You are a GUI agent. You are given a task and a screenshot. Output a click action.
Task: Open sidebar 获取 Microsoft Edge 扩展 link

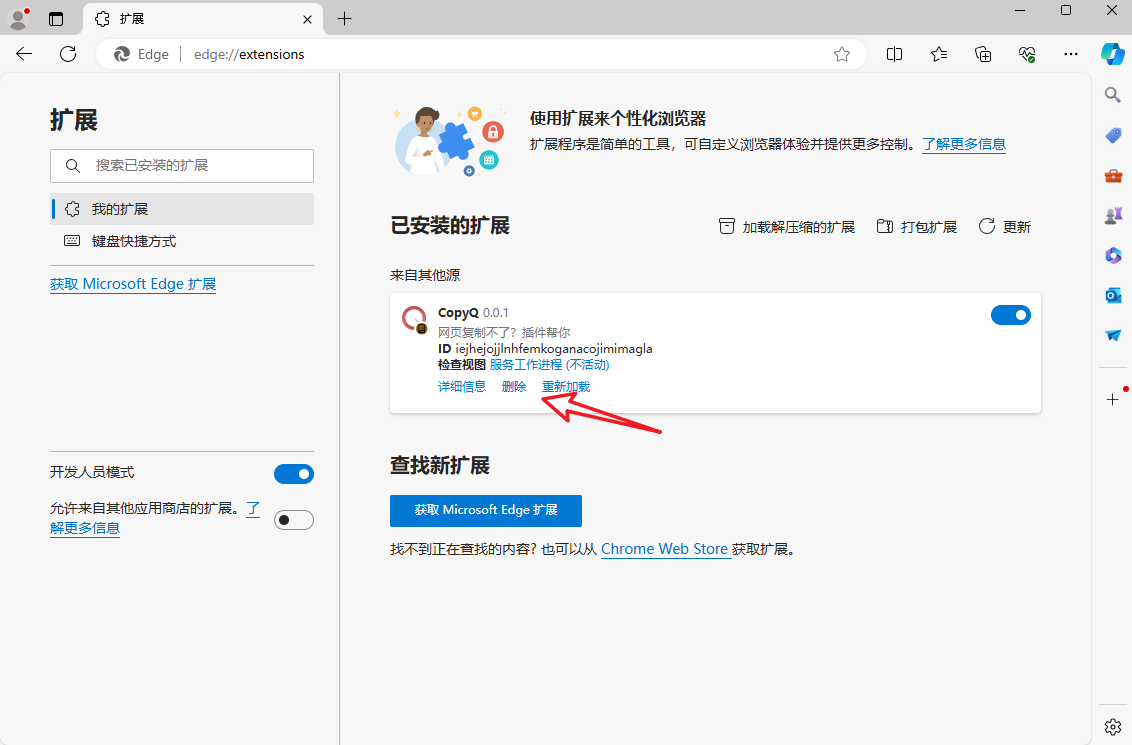coord(133,284)
